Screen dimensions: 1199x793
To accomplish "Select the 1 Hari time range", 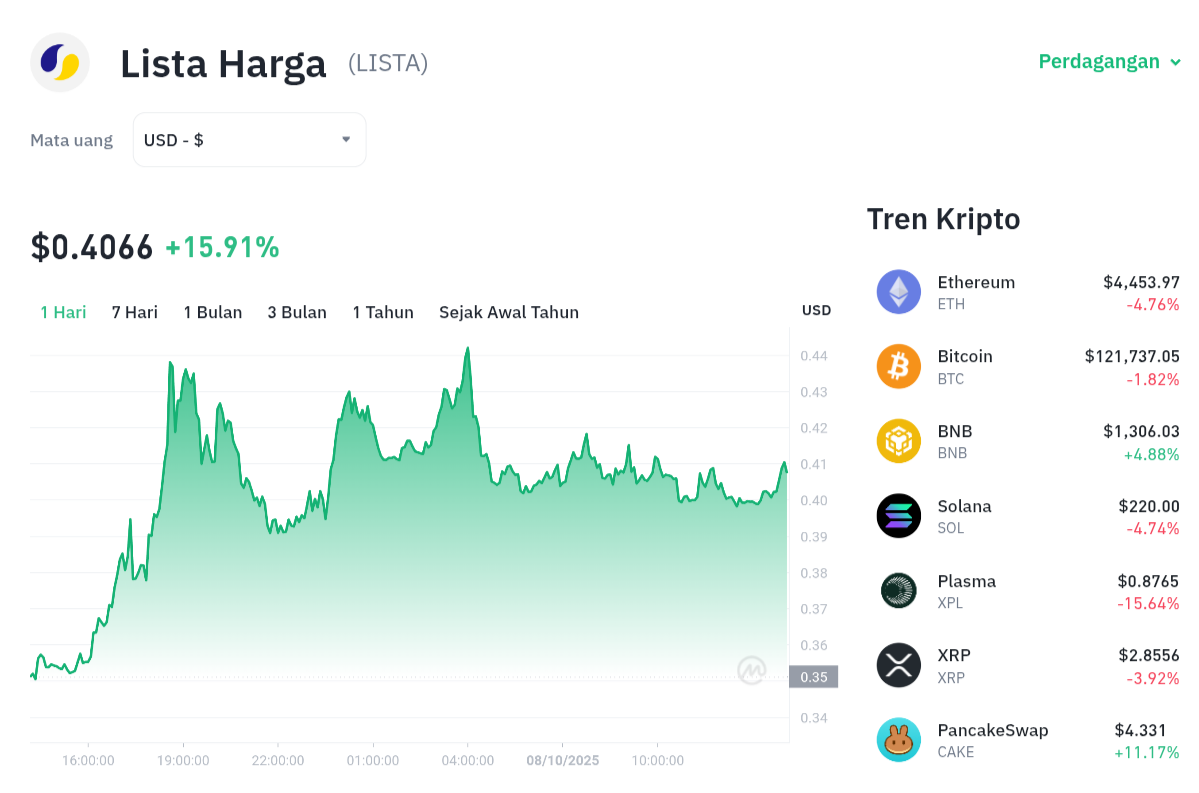I will [x=63, y=312].
